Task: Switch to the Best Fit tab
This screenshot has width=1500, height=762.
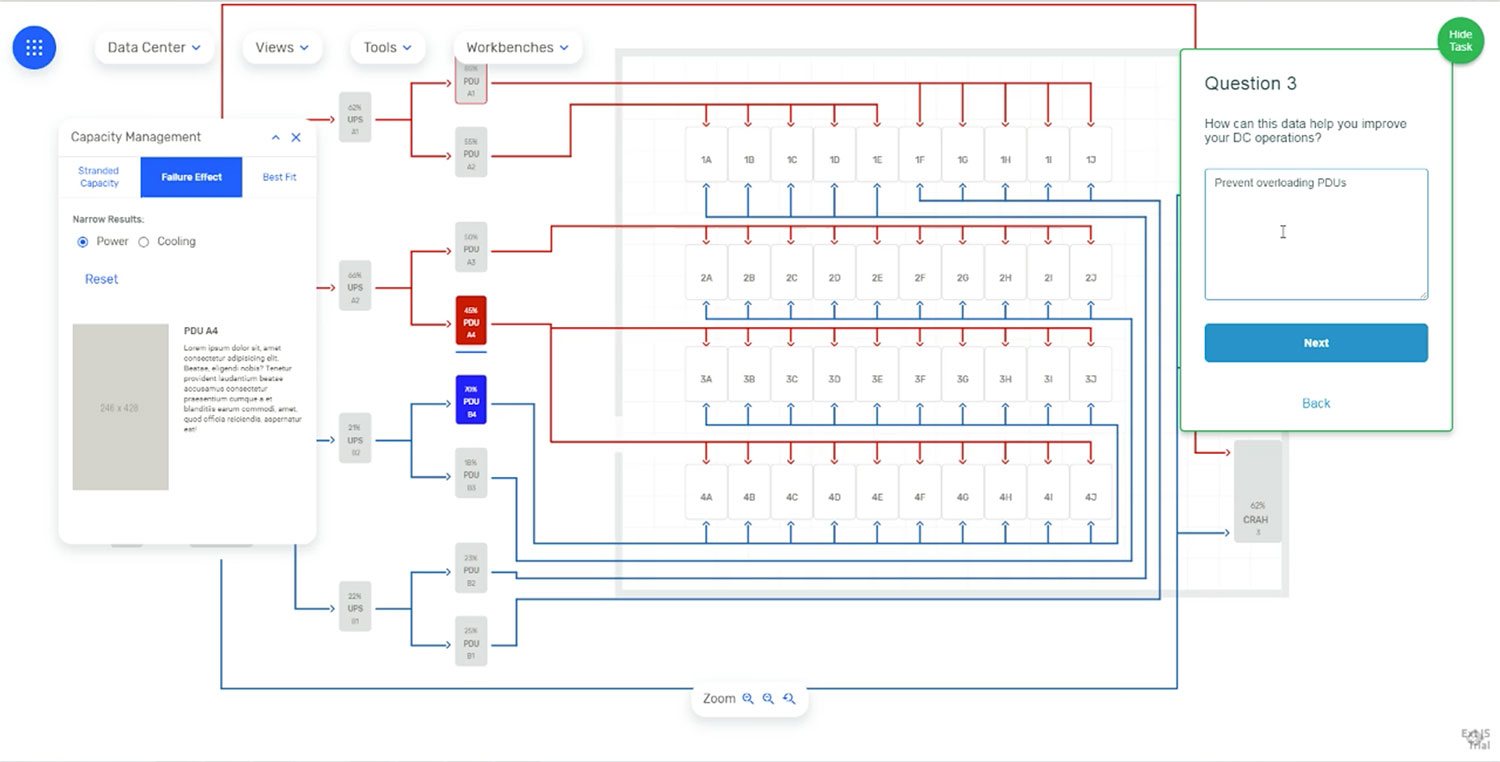Action: [x=279, y=177]
